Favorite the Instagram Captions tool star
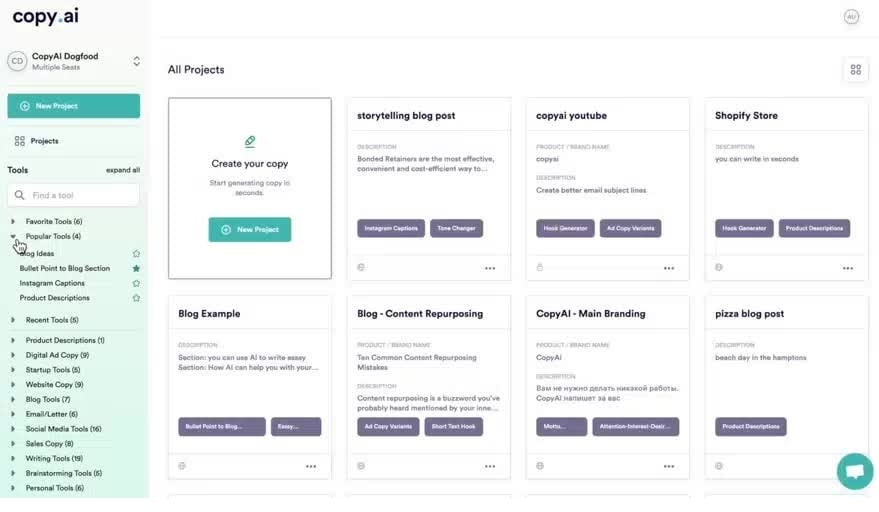This screenshot has height=512, width=879. point(137,283)
